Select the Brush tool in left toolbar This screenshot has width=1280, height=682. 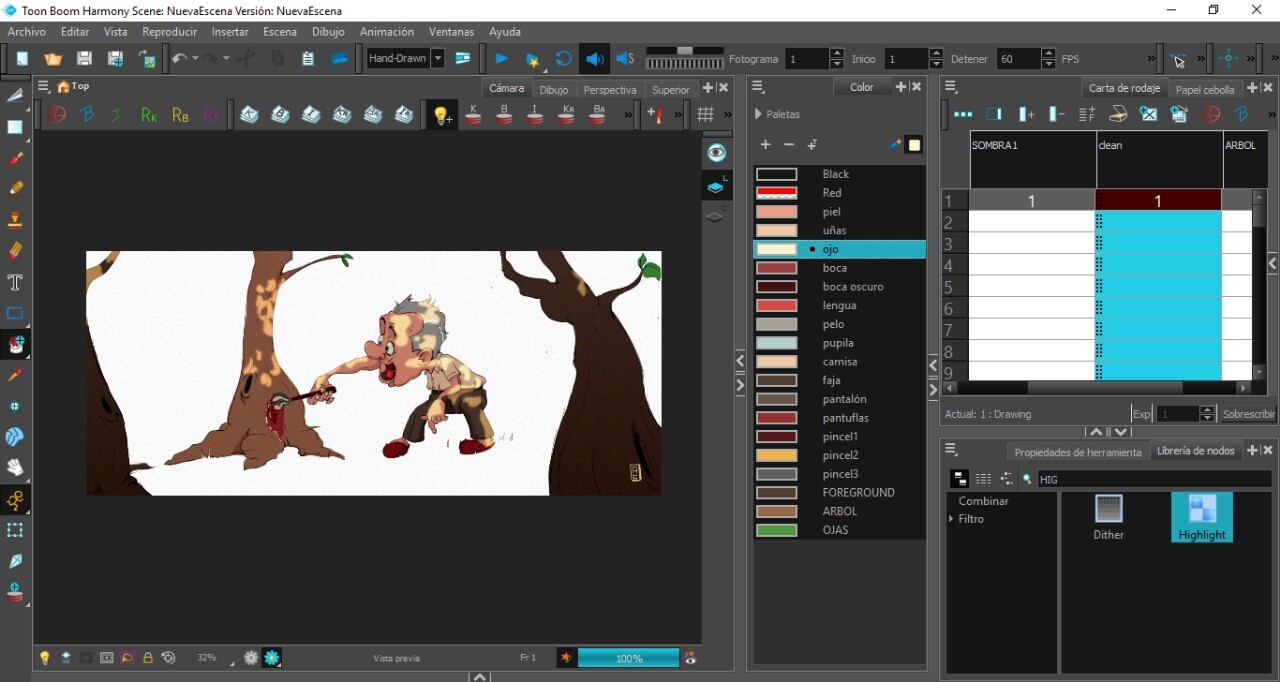pos(15,158)
